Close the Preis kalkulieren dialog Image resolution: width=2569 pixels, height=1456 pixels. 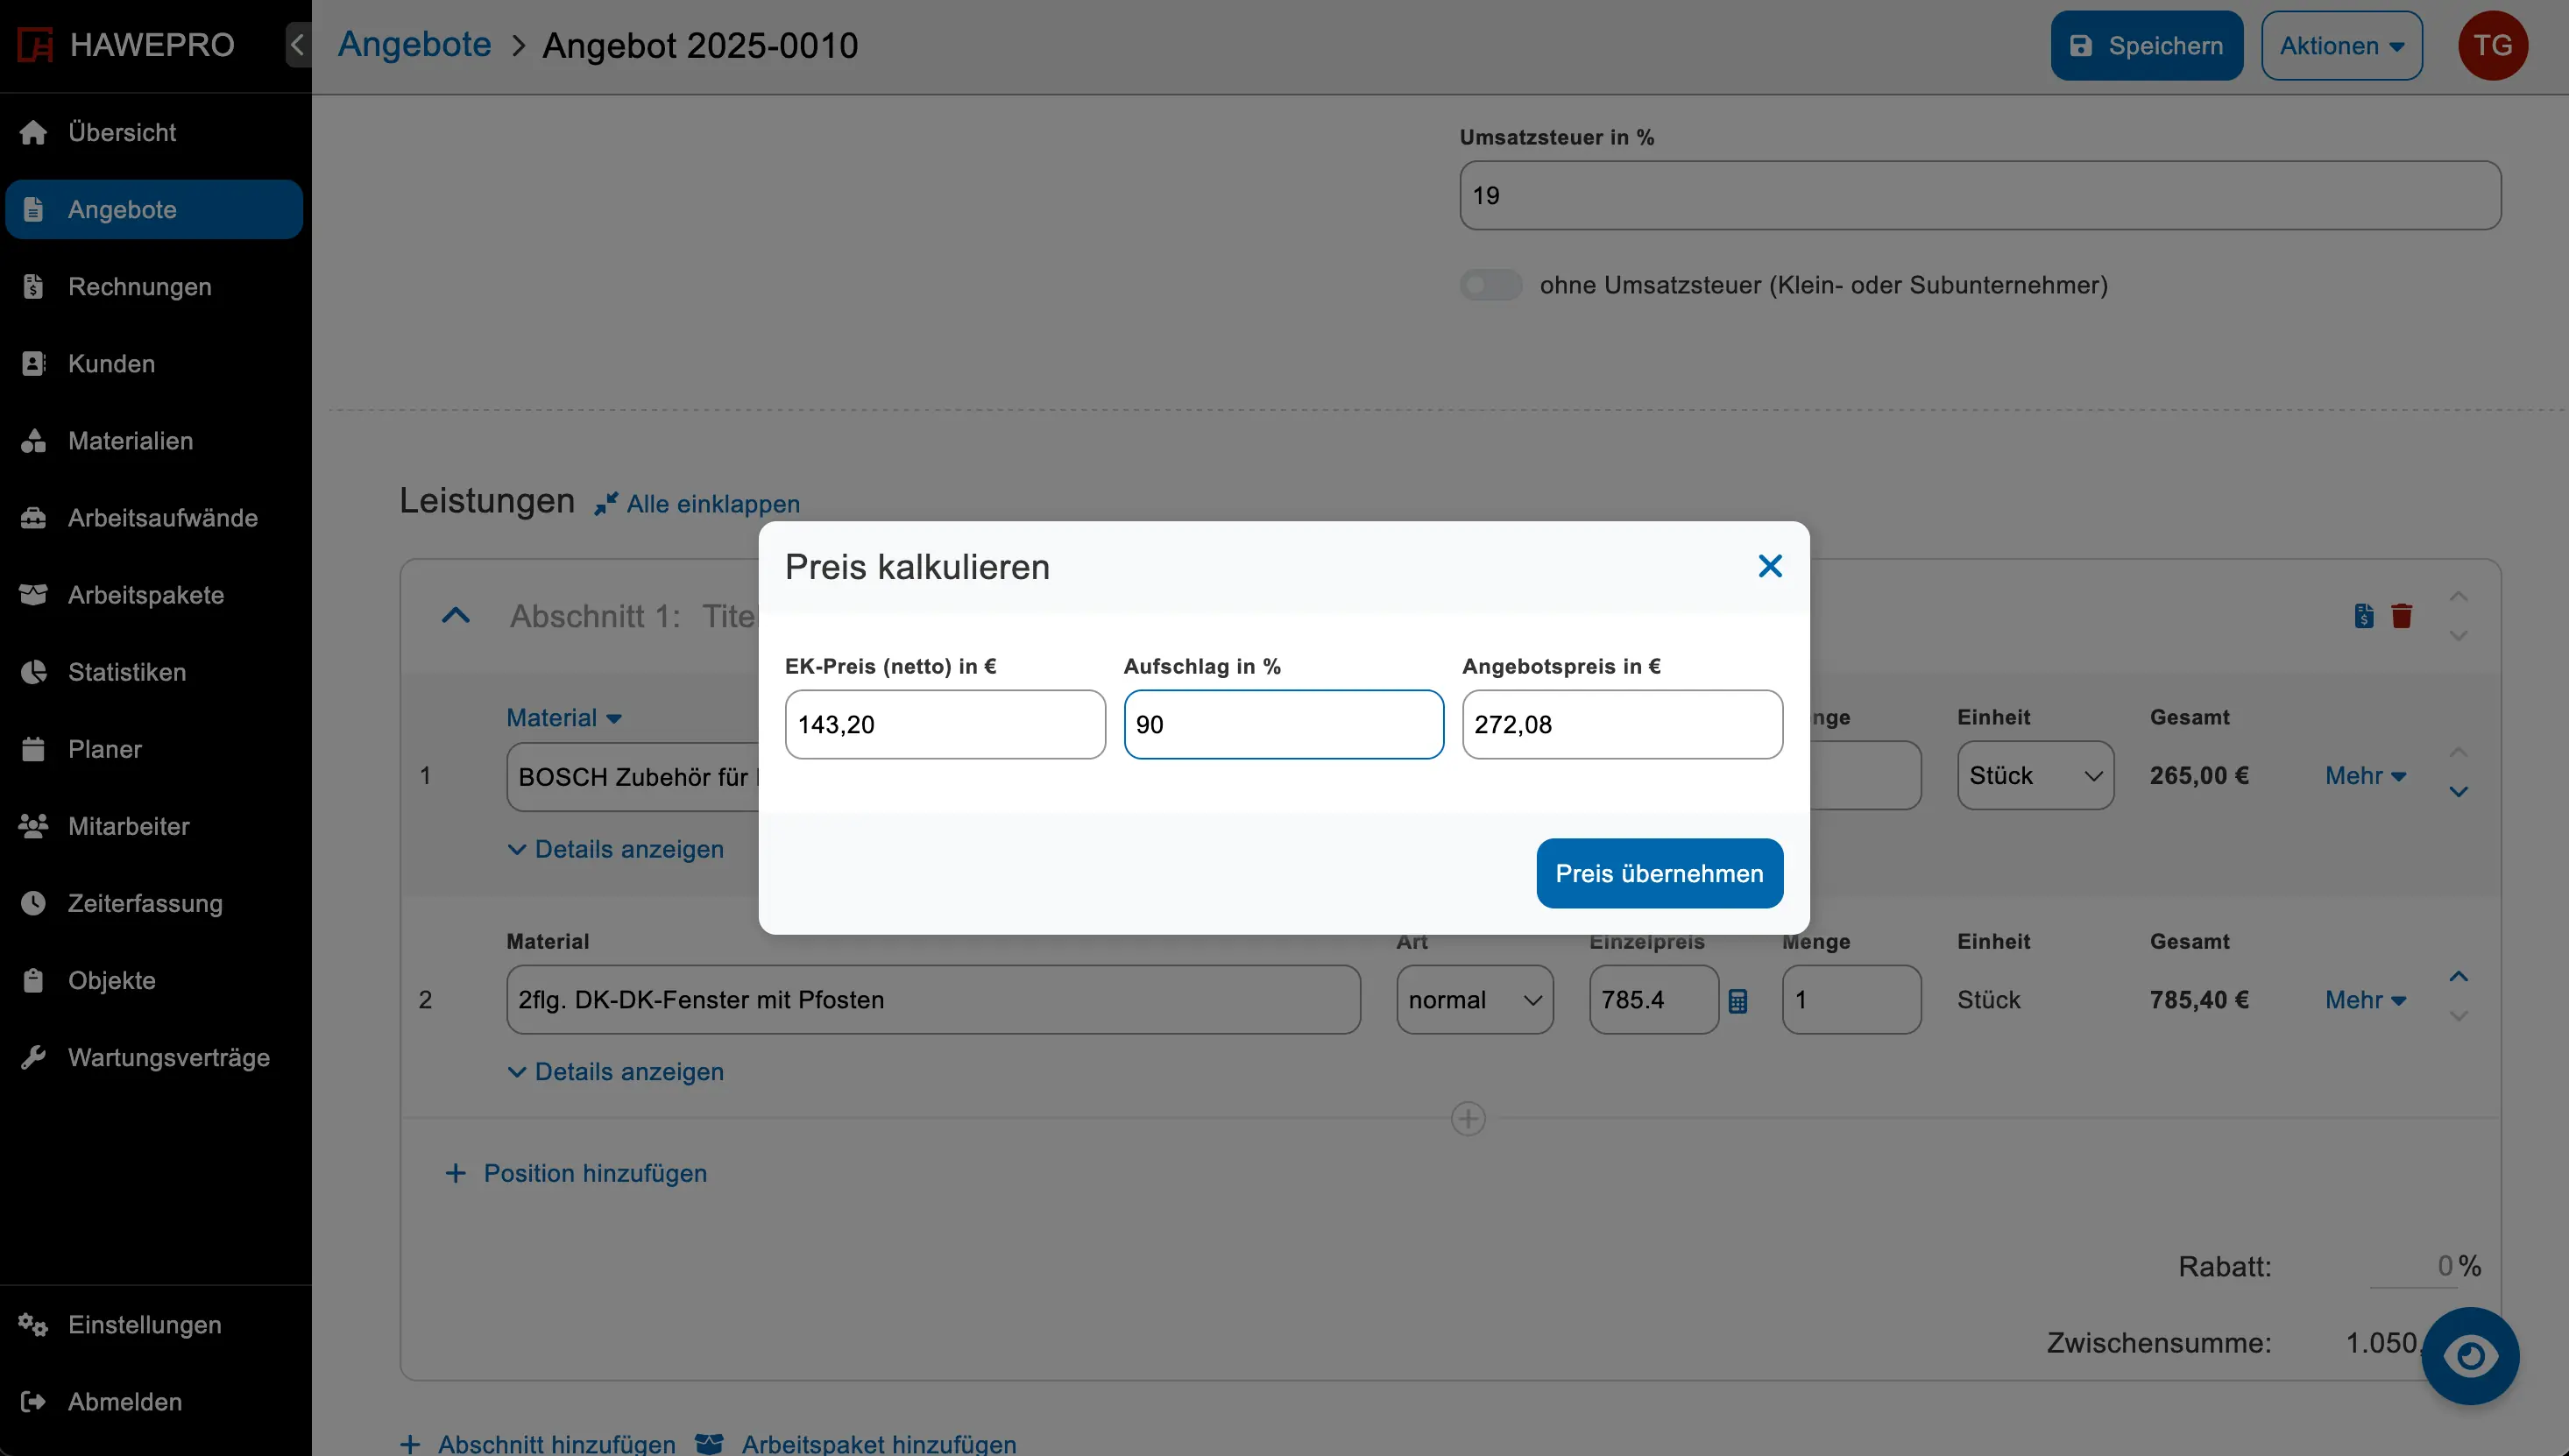[x=1769, y=566]
